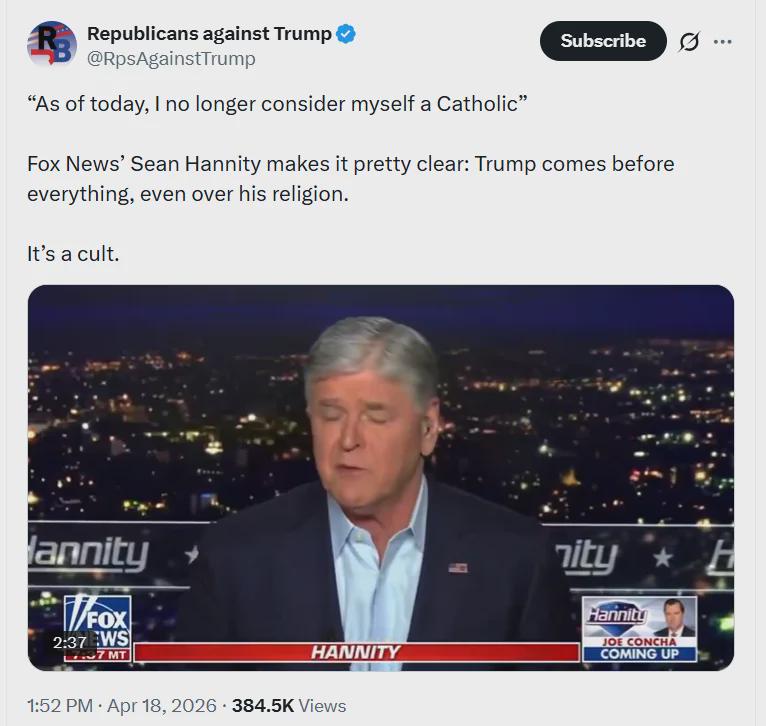This screenshot has width=766, height=726.
Task: View the 384.5K Views count
Action: pyautogui.click(x=289, y=705)
